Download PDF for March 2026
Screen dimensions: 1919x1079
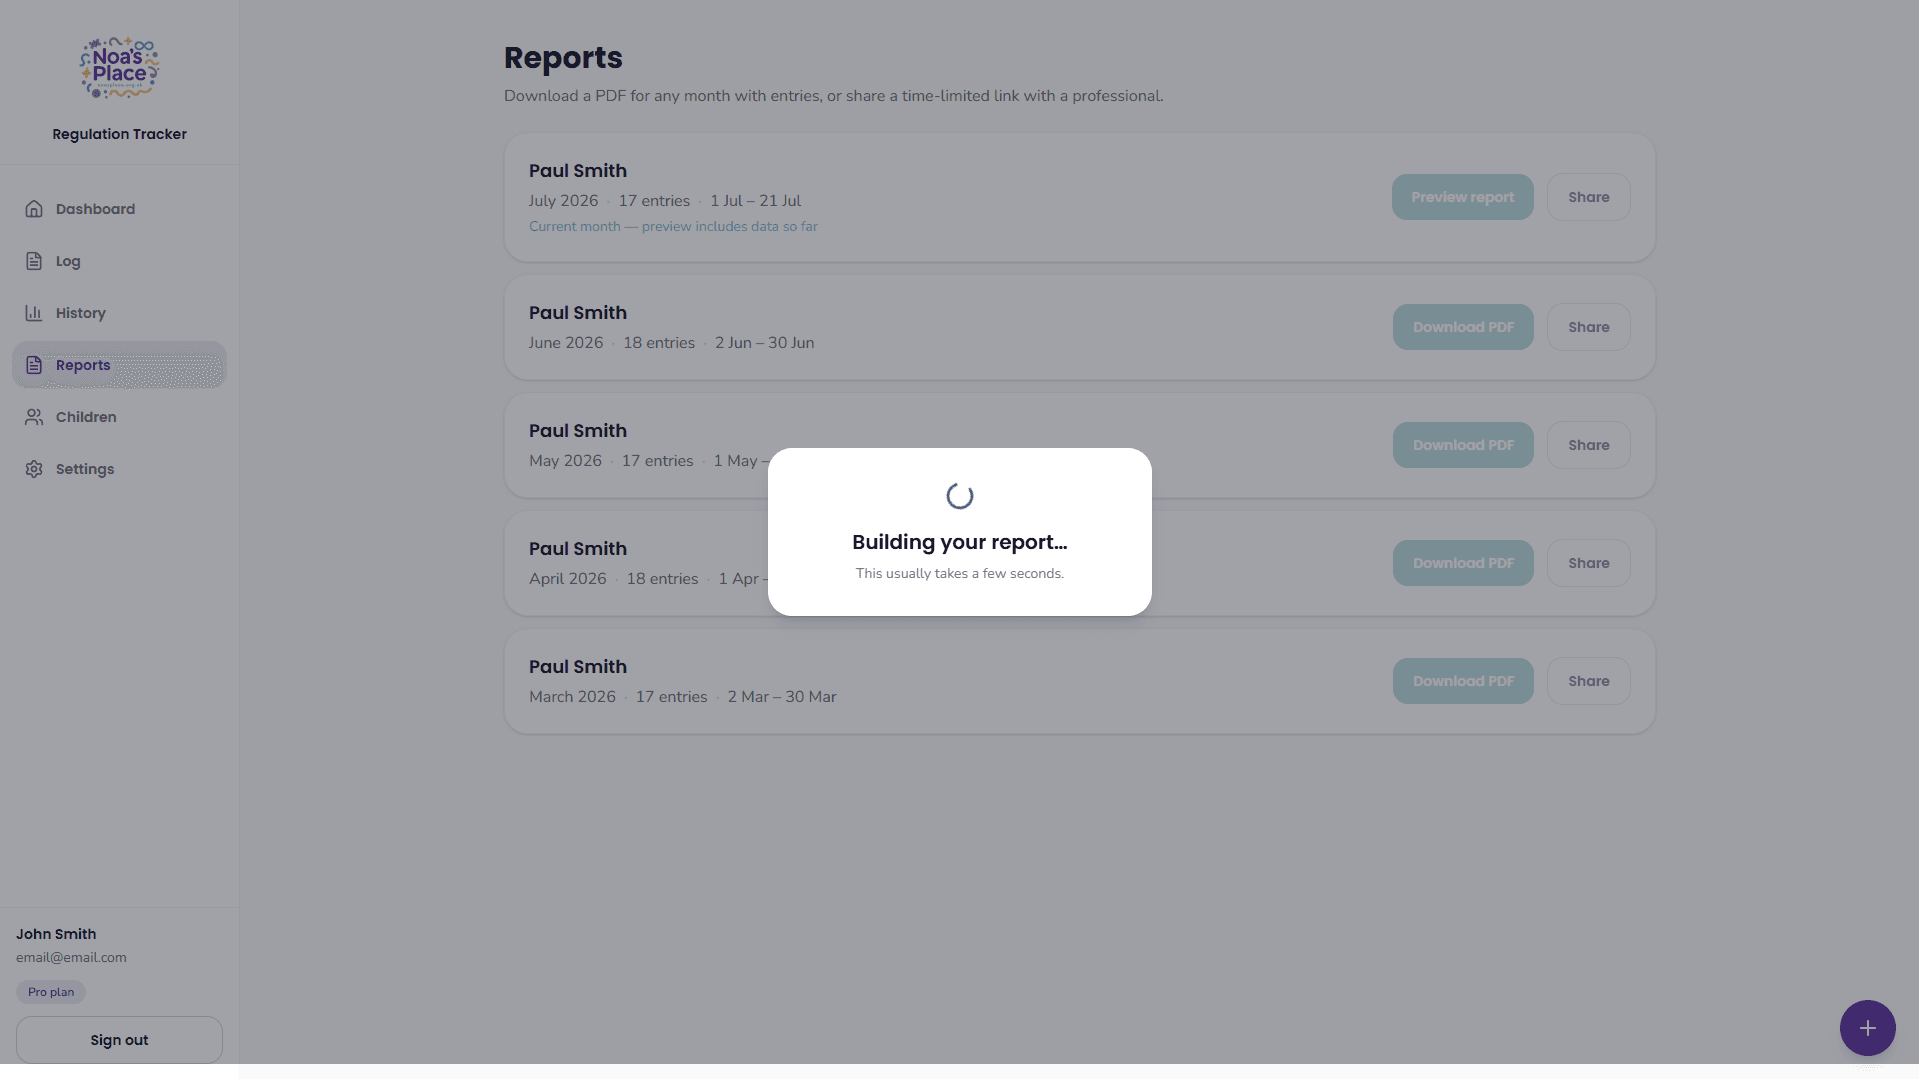pos(1463,681)
